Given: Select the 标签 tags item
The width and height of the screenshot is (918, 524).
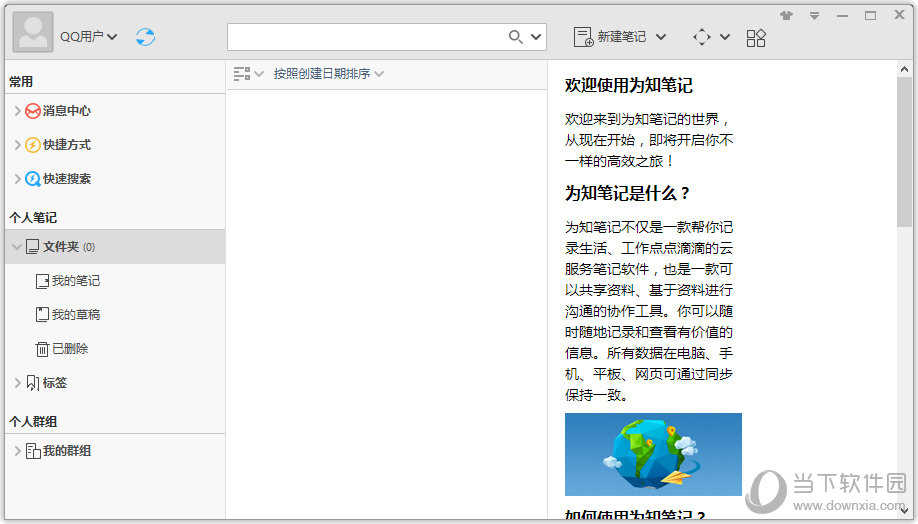Looking at the screenshot, I should click(x=54, y=383).
